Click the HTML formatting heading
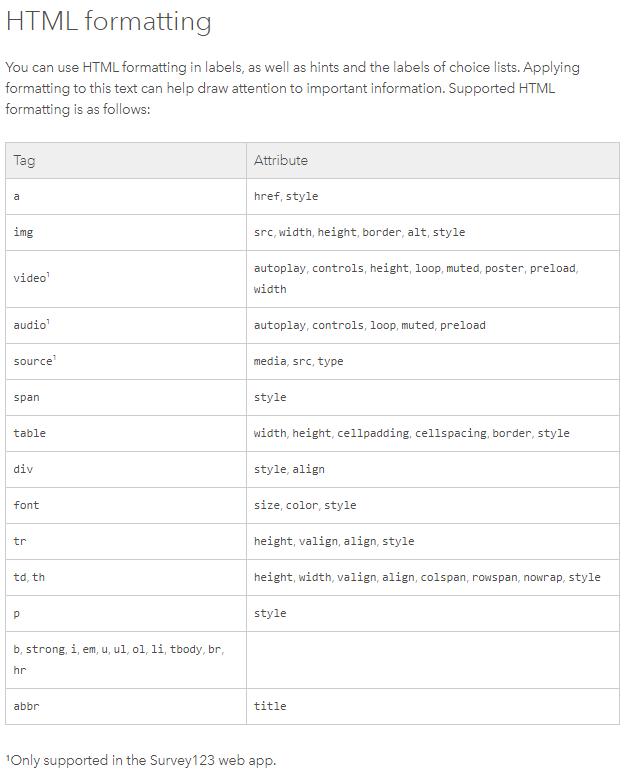The width and height of the screenshot is (633, 775). [109, 21]
